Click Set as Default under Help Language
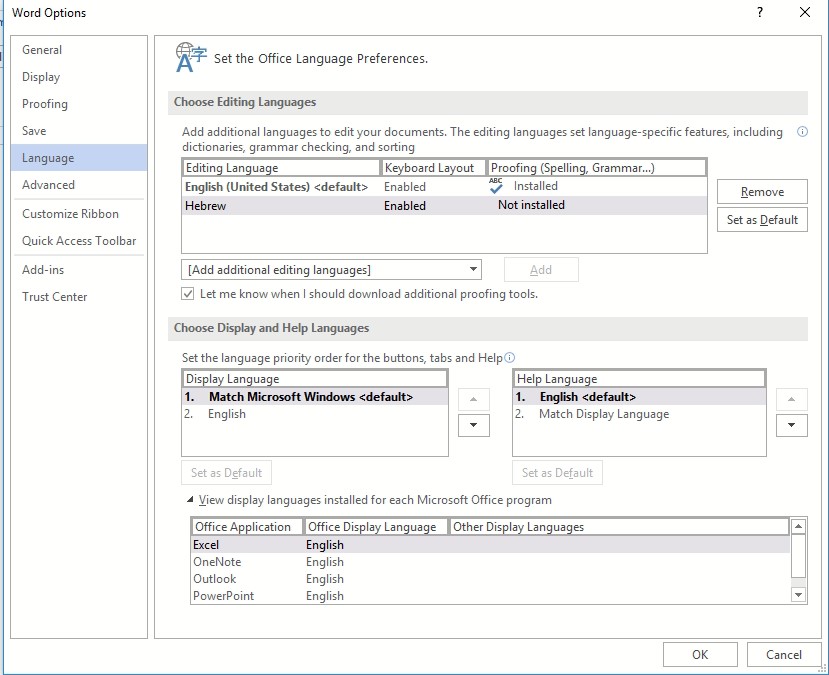829x675 pixels. tap(557, 473)
